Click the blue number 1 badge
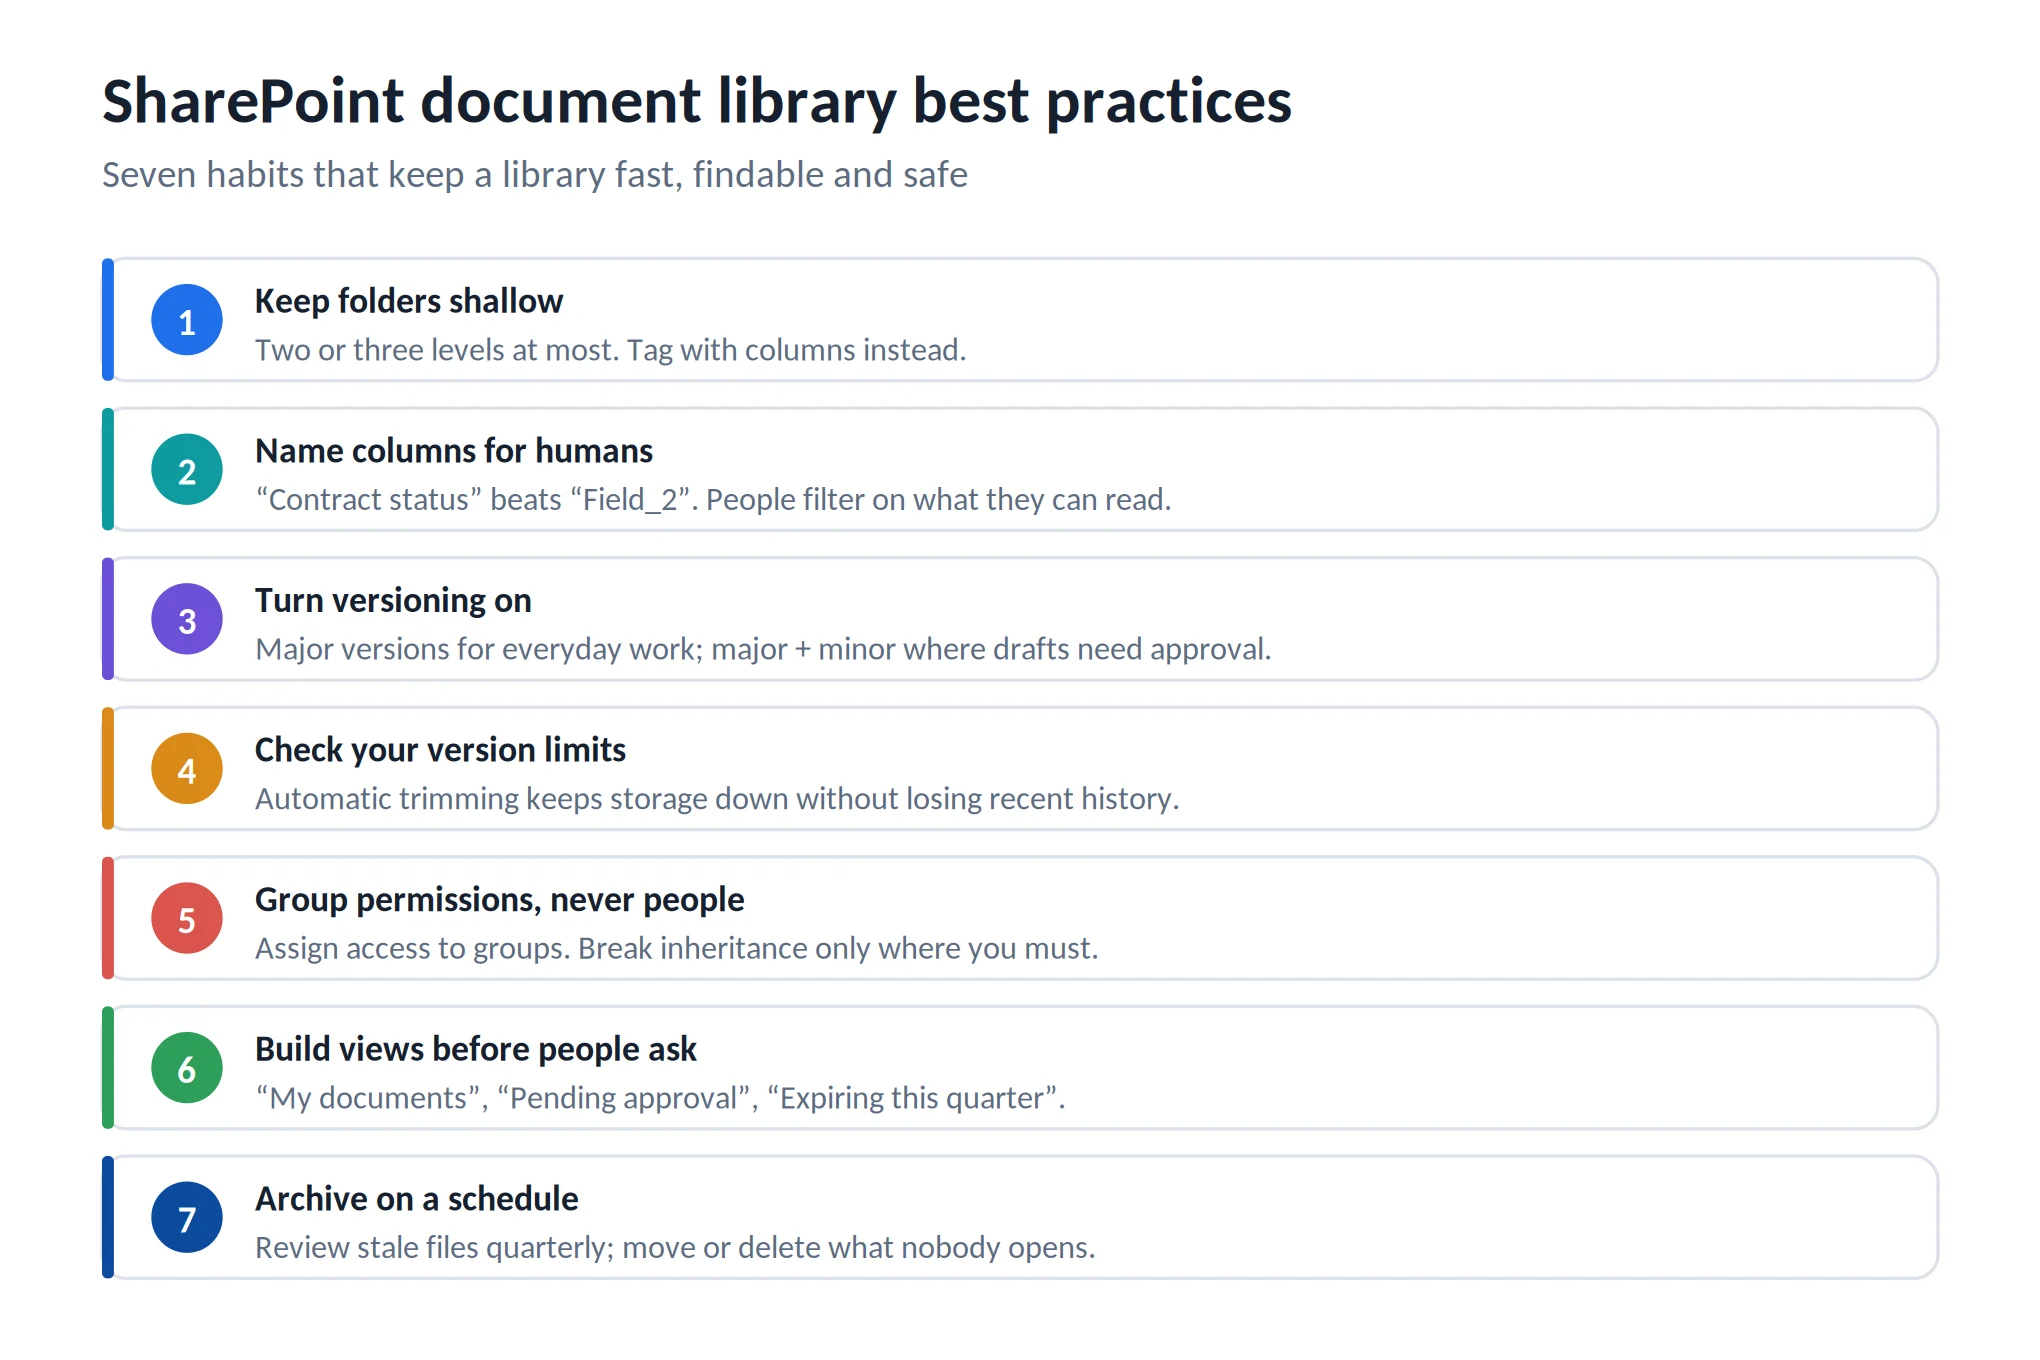The image size is (2040, 1360). (x=187, y=320)
